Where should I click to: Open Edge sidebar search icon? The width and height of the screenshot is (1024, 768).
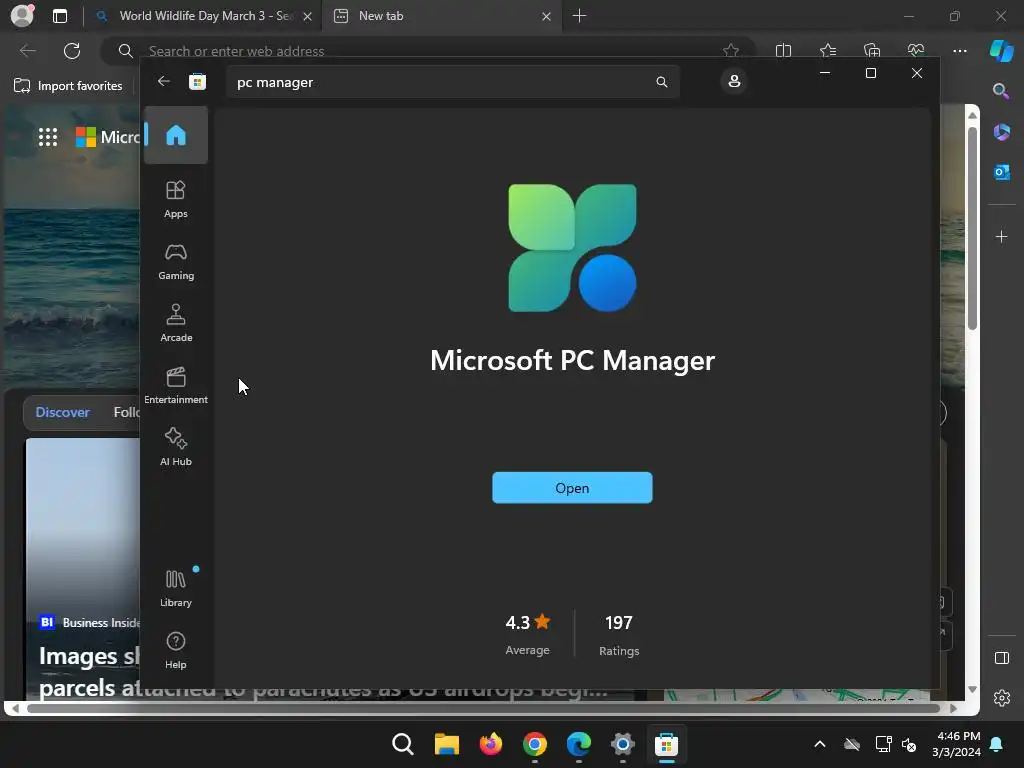tap(1001, 91)
